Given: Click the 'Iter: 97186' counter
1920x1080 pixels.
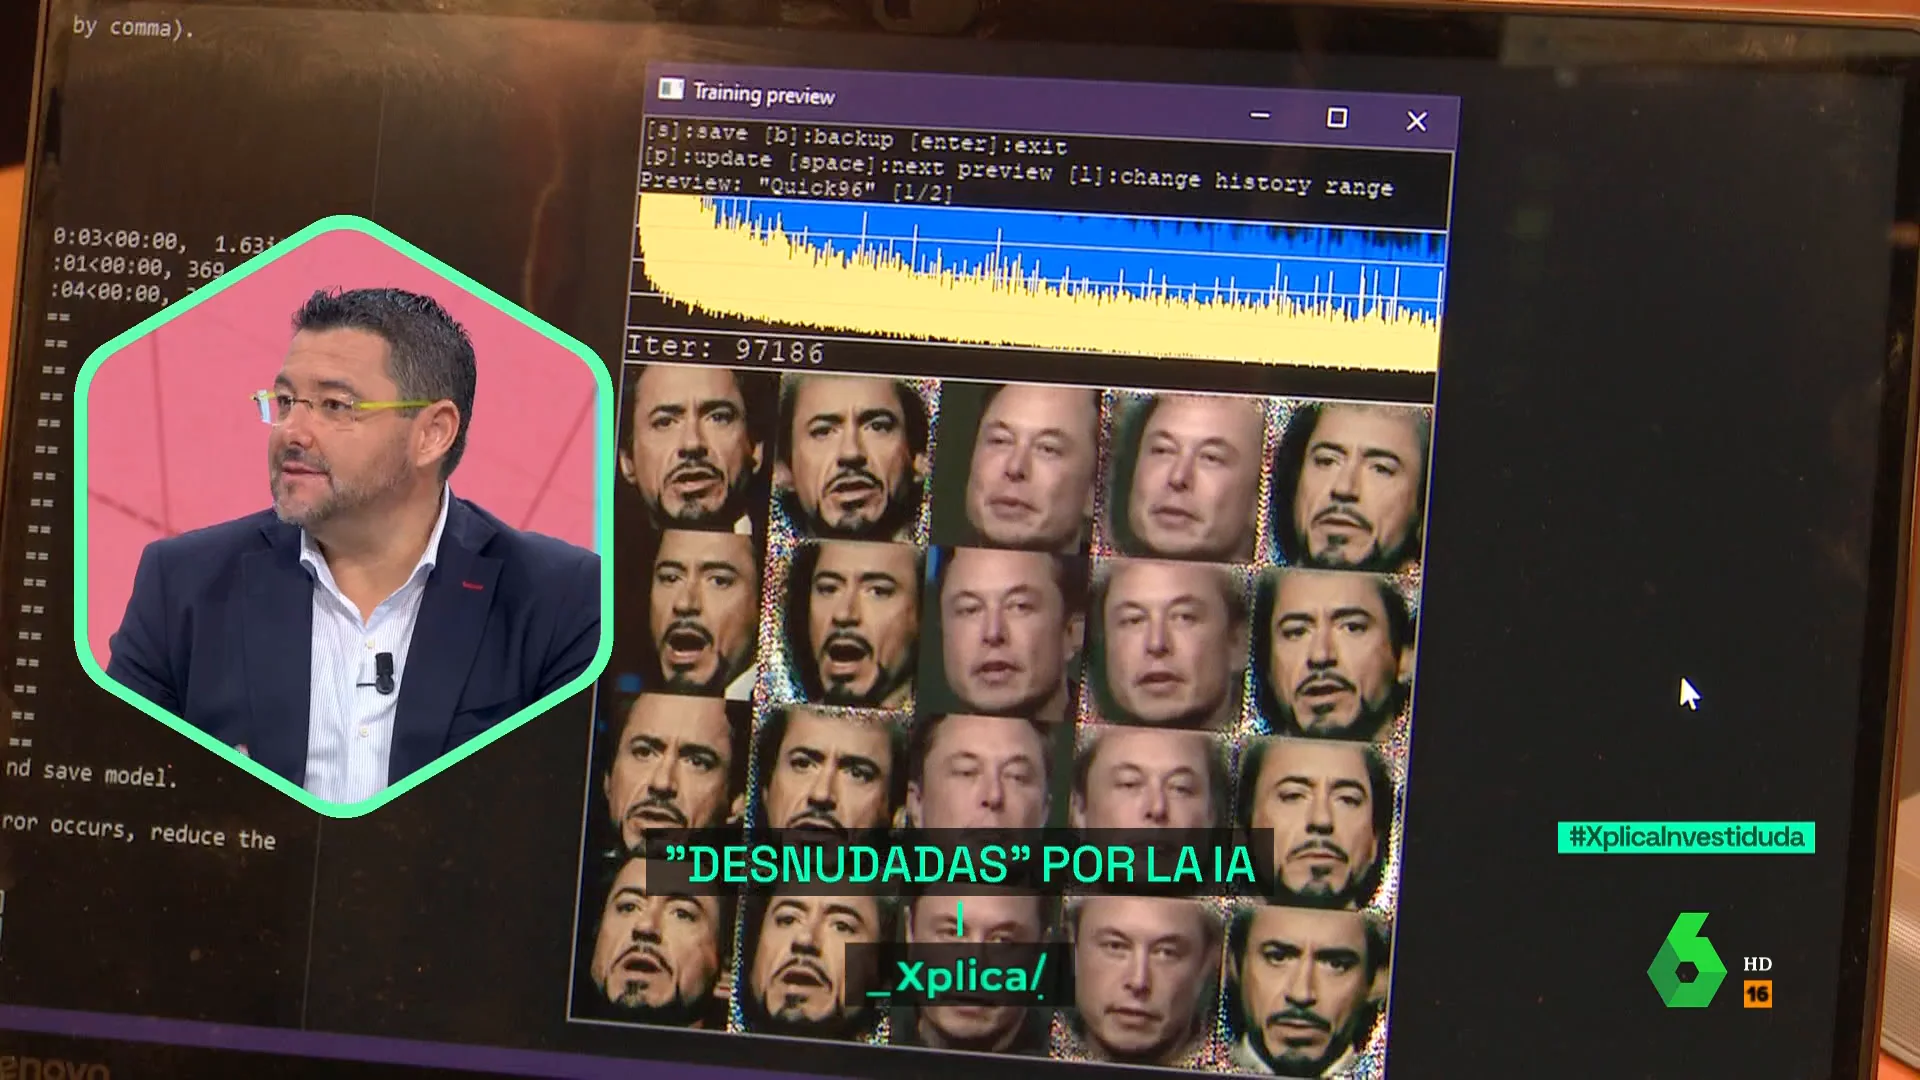Looking at the screenshot, I should 725,349.
